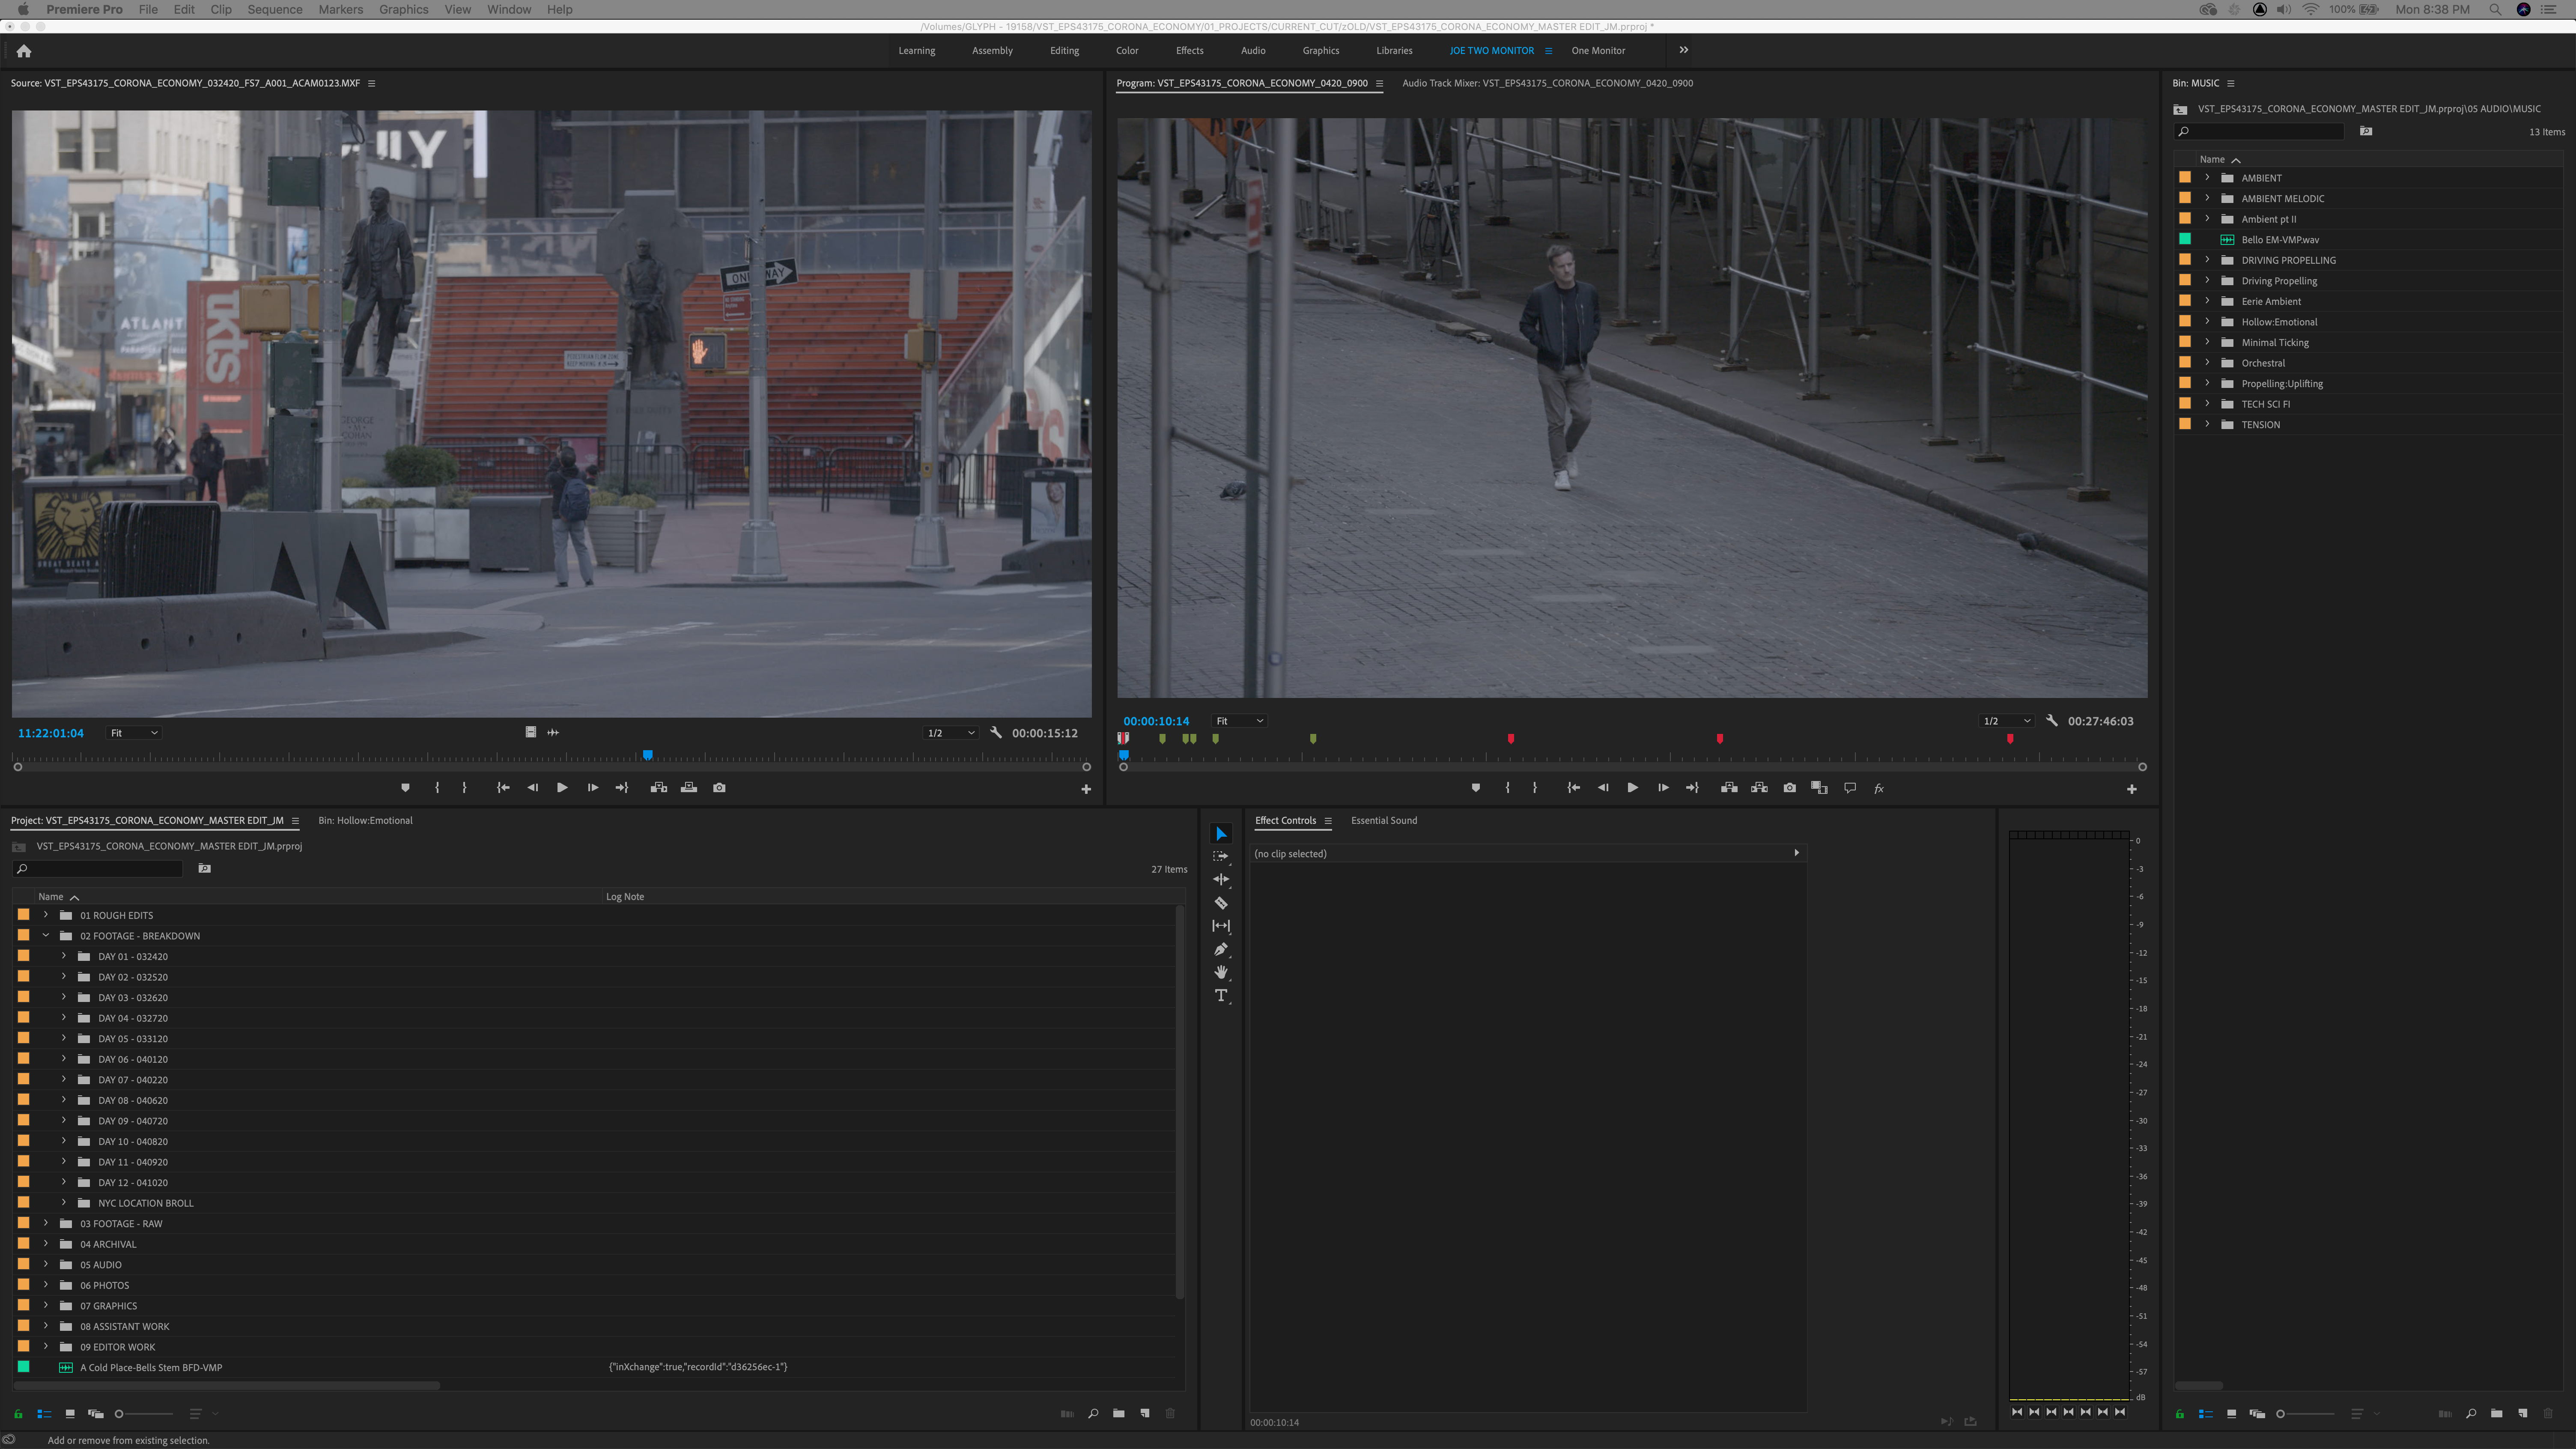Viewport: 2576px width, 1449px height.
Task: Open the Audio Track Mixer tab
Action: (x=1547, y=83)
